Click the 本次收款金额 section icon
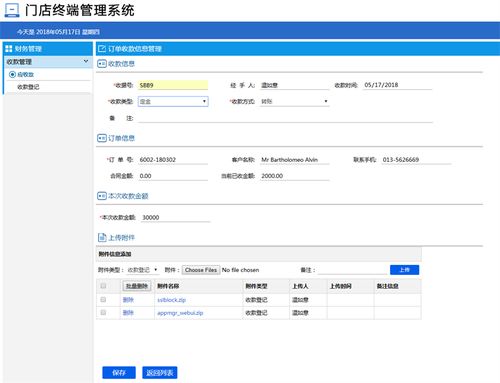This screenshot has width=500, height=383. click(102, 196)
